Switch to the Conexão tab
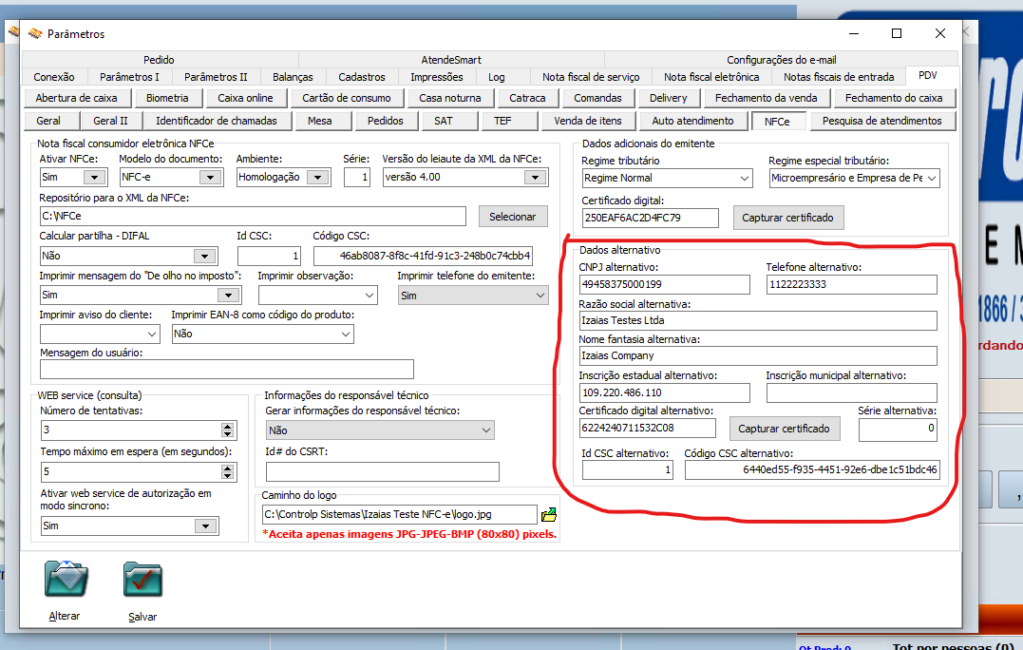This screenshot has width=1023, height=650. point(54,77)
